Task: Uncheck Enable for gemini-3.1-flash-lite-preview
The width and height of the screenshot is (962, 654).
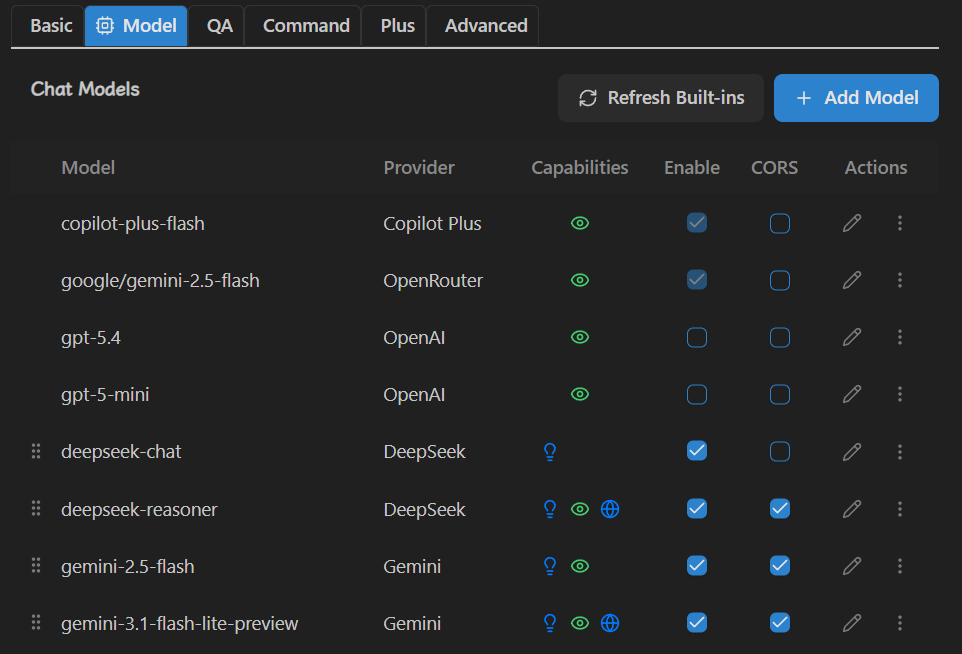Action: pyautogui.click(x=696, y=623)
